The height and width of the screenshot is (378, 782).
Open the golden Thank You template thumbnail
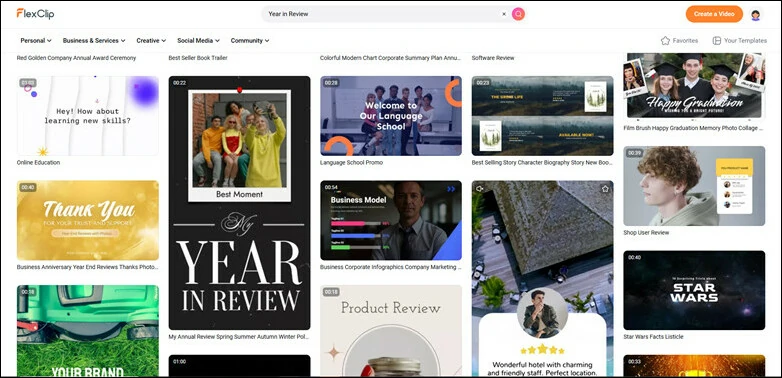click(x=88, y=220)
